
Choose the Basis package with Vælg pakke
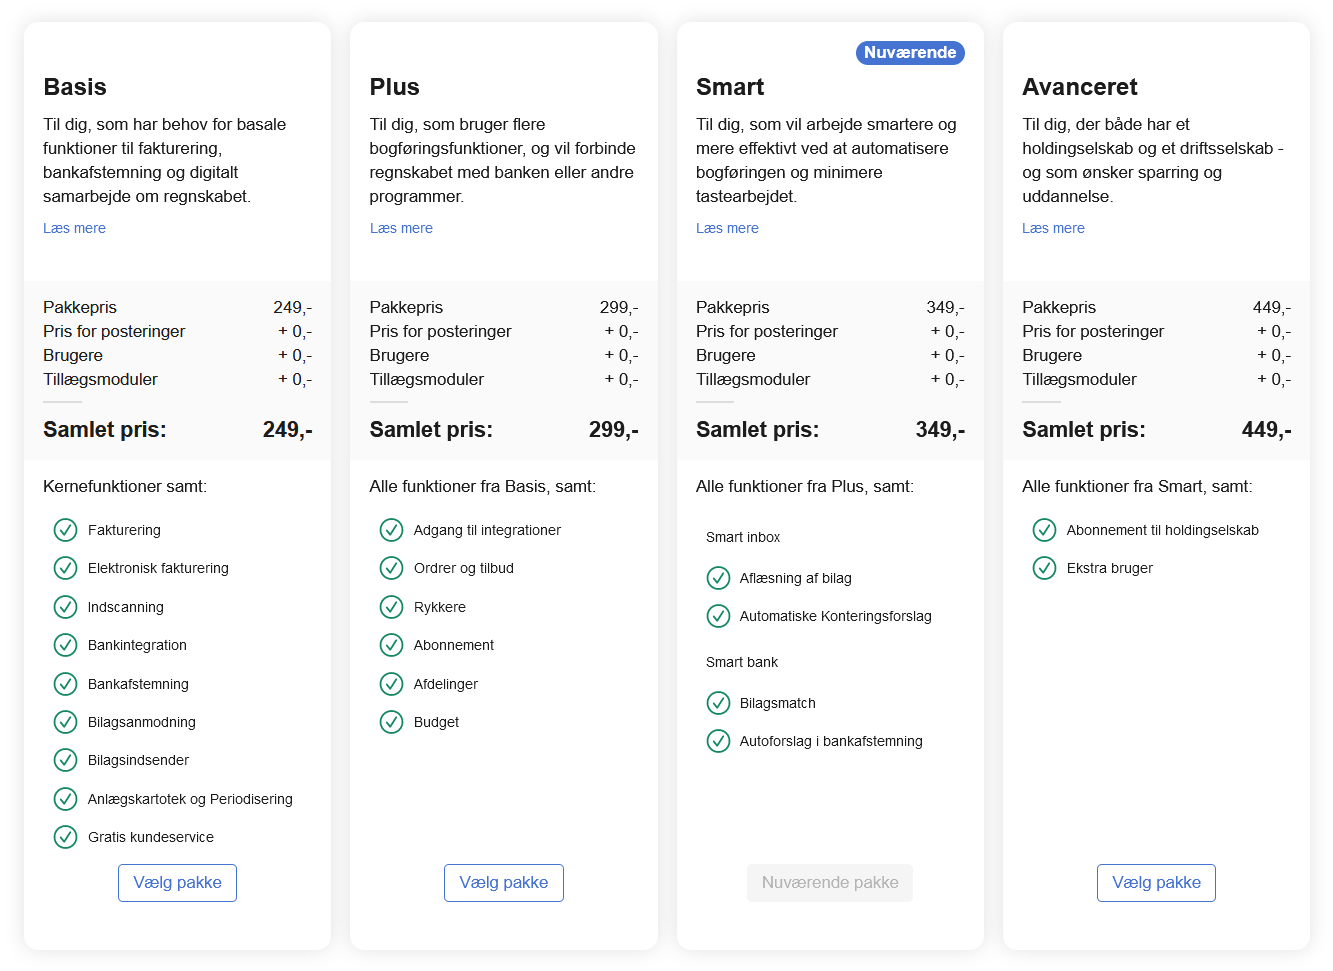click(x=177, y=883)
